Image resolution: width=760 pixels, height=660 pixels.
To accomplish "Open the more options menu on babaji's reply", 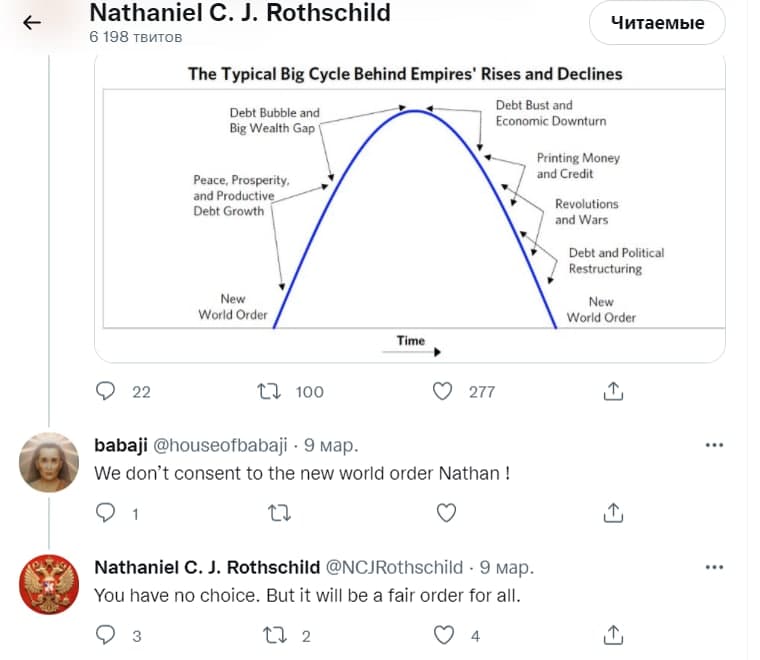I will 714,445.
